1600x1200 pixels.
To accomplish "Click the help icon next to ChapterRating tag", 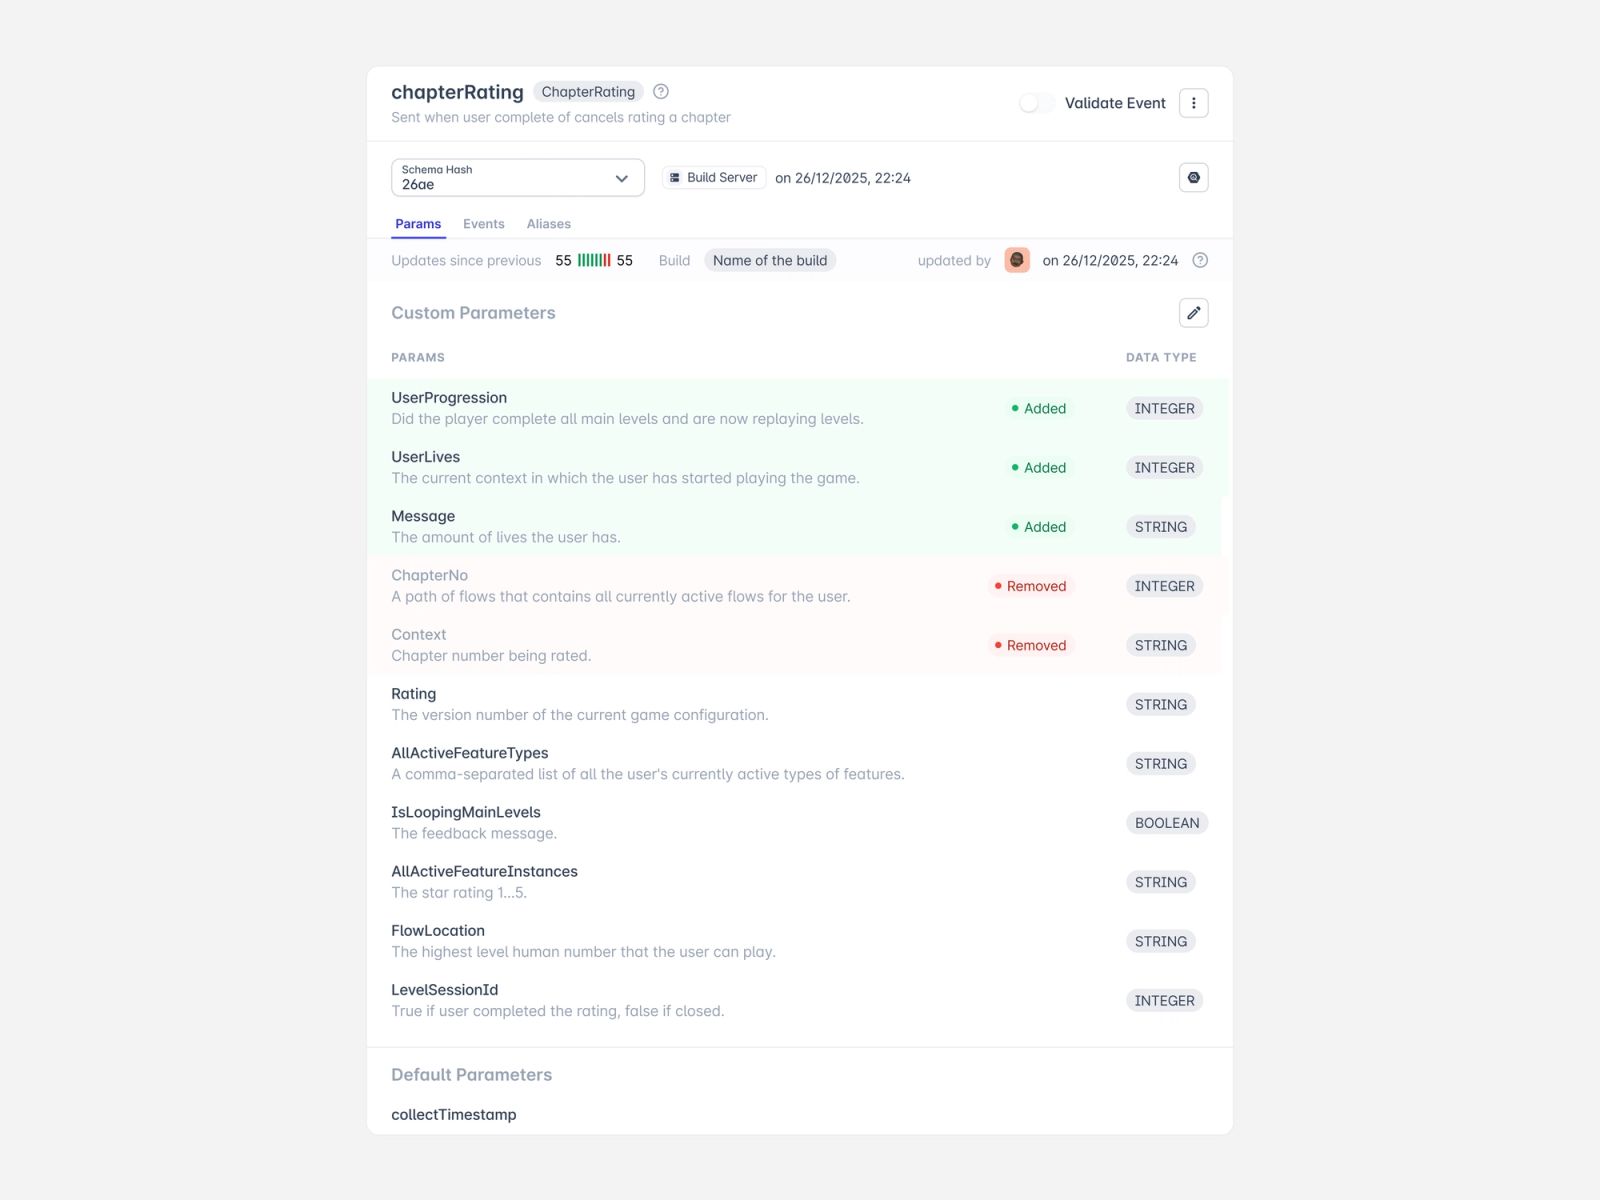I will click(x=661, y=92).
